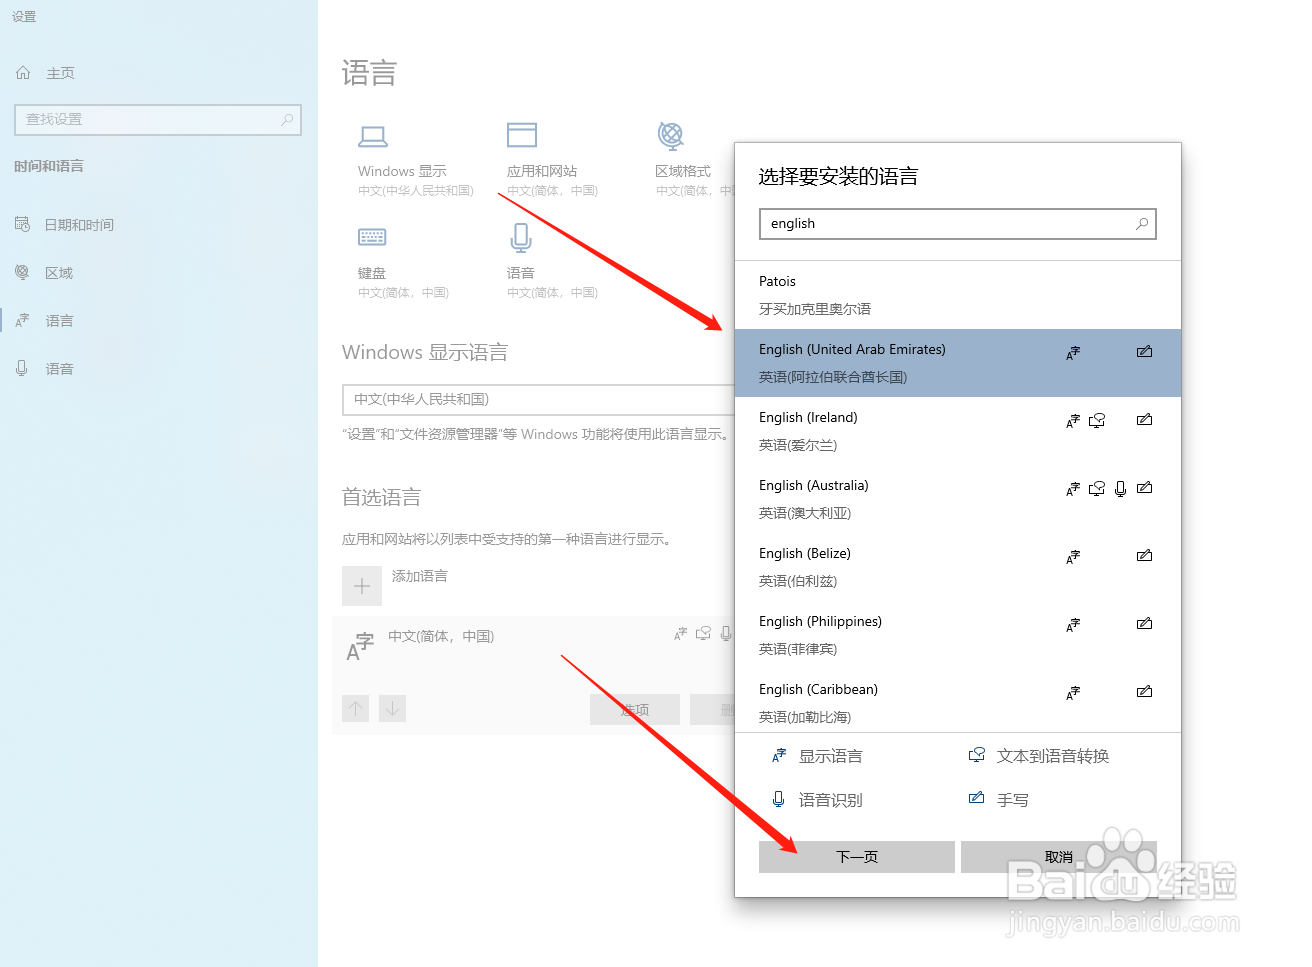1312x967 pixels.
Task: Click the text-to-speech icon for English (Australia)
Action: click(x=1096, y=488)
